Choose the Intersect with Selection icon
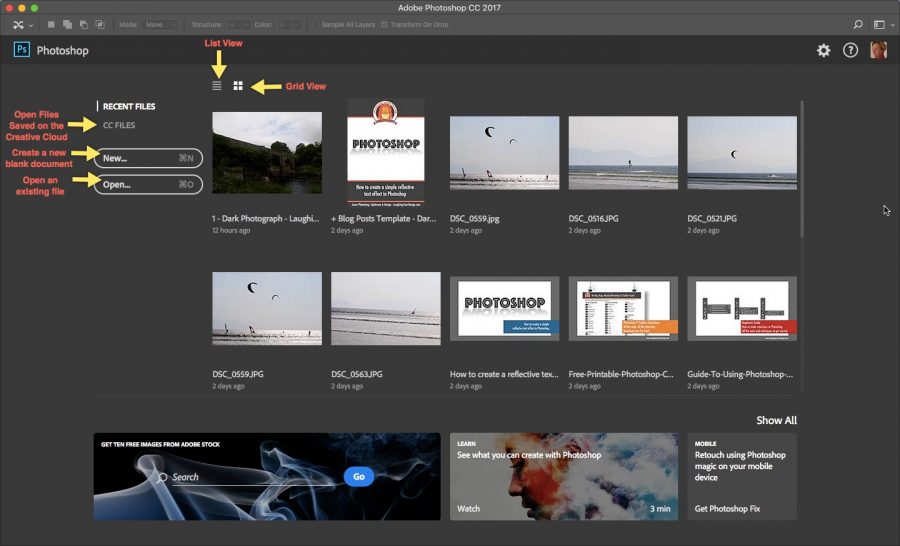The image size is (900, 546). [100, 25]
